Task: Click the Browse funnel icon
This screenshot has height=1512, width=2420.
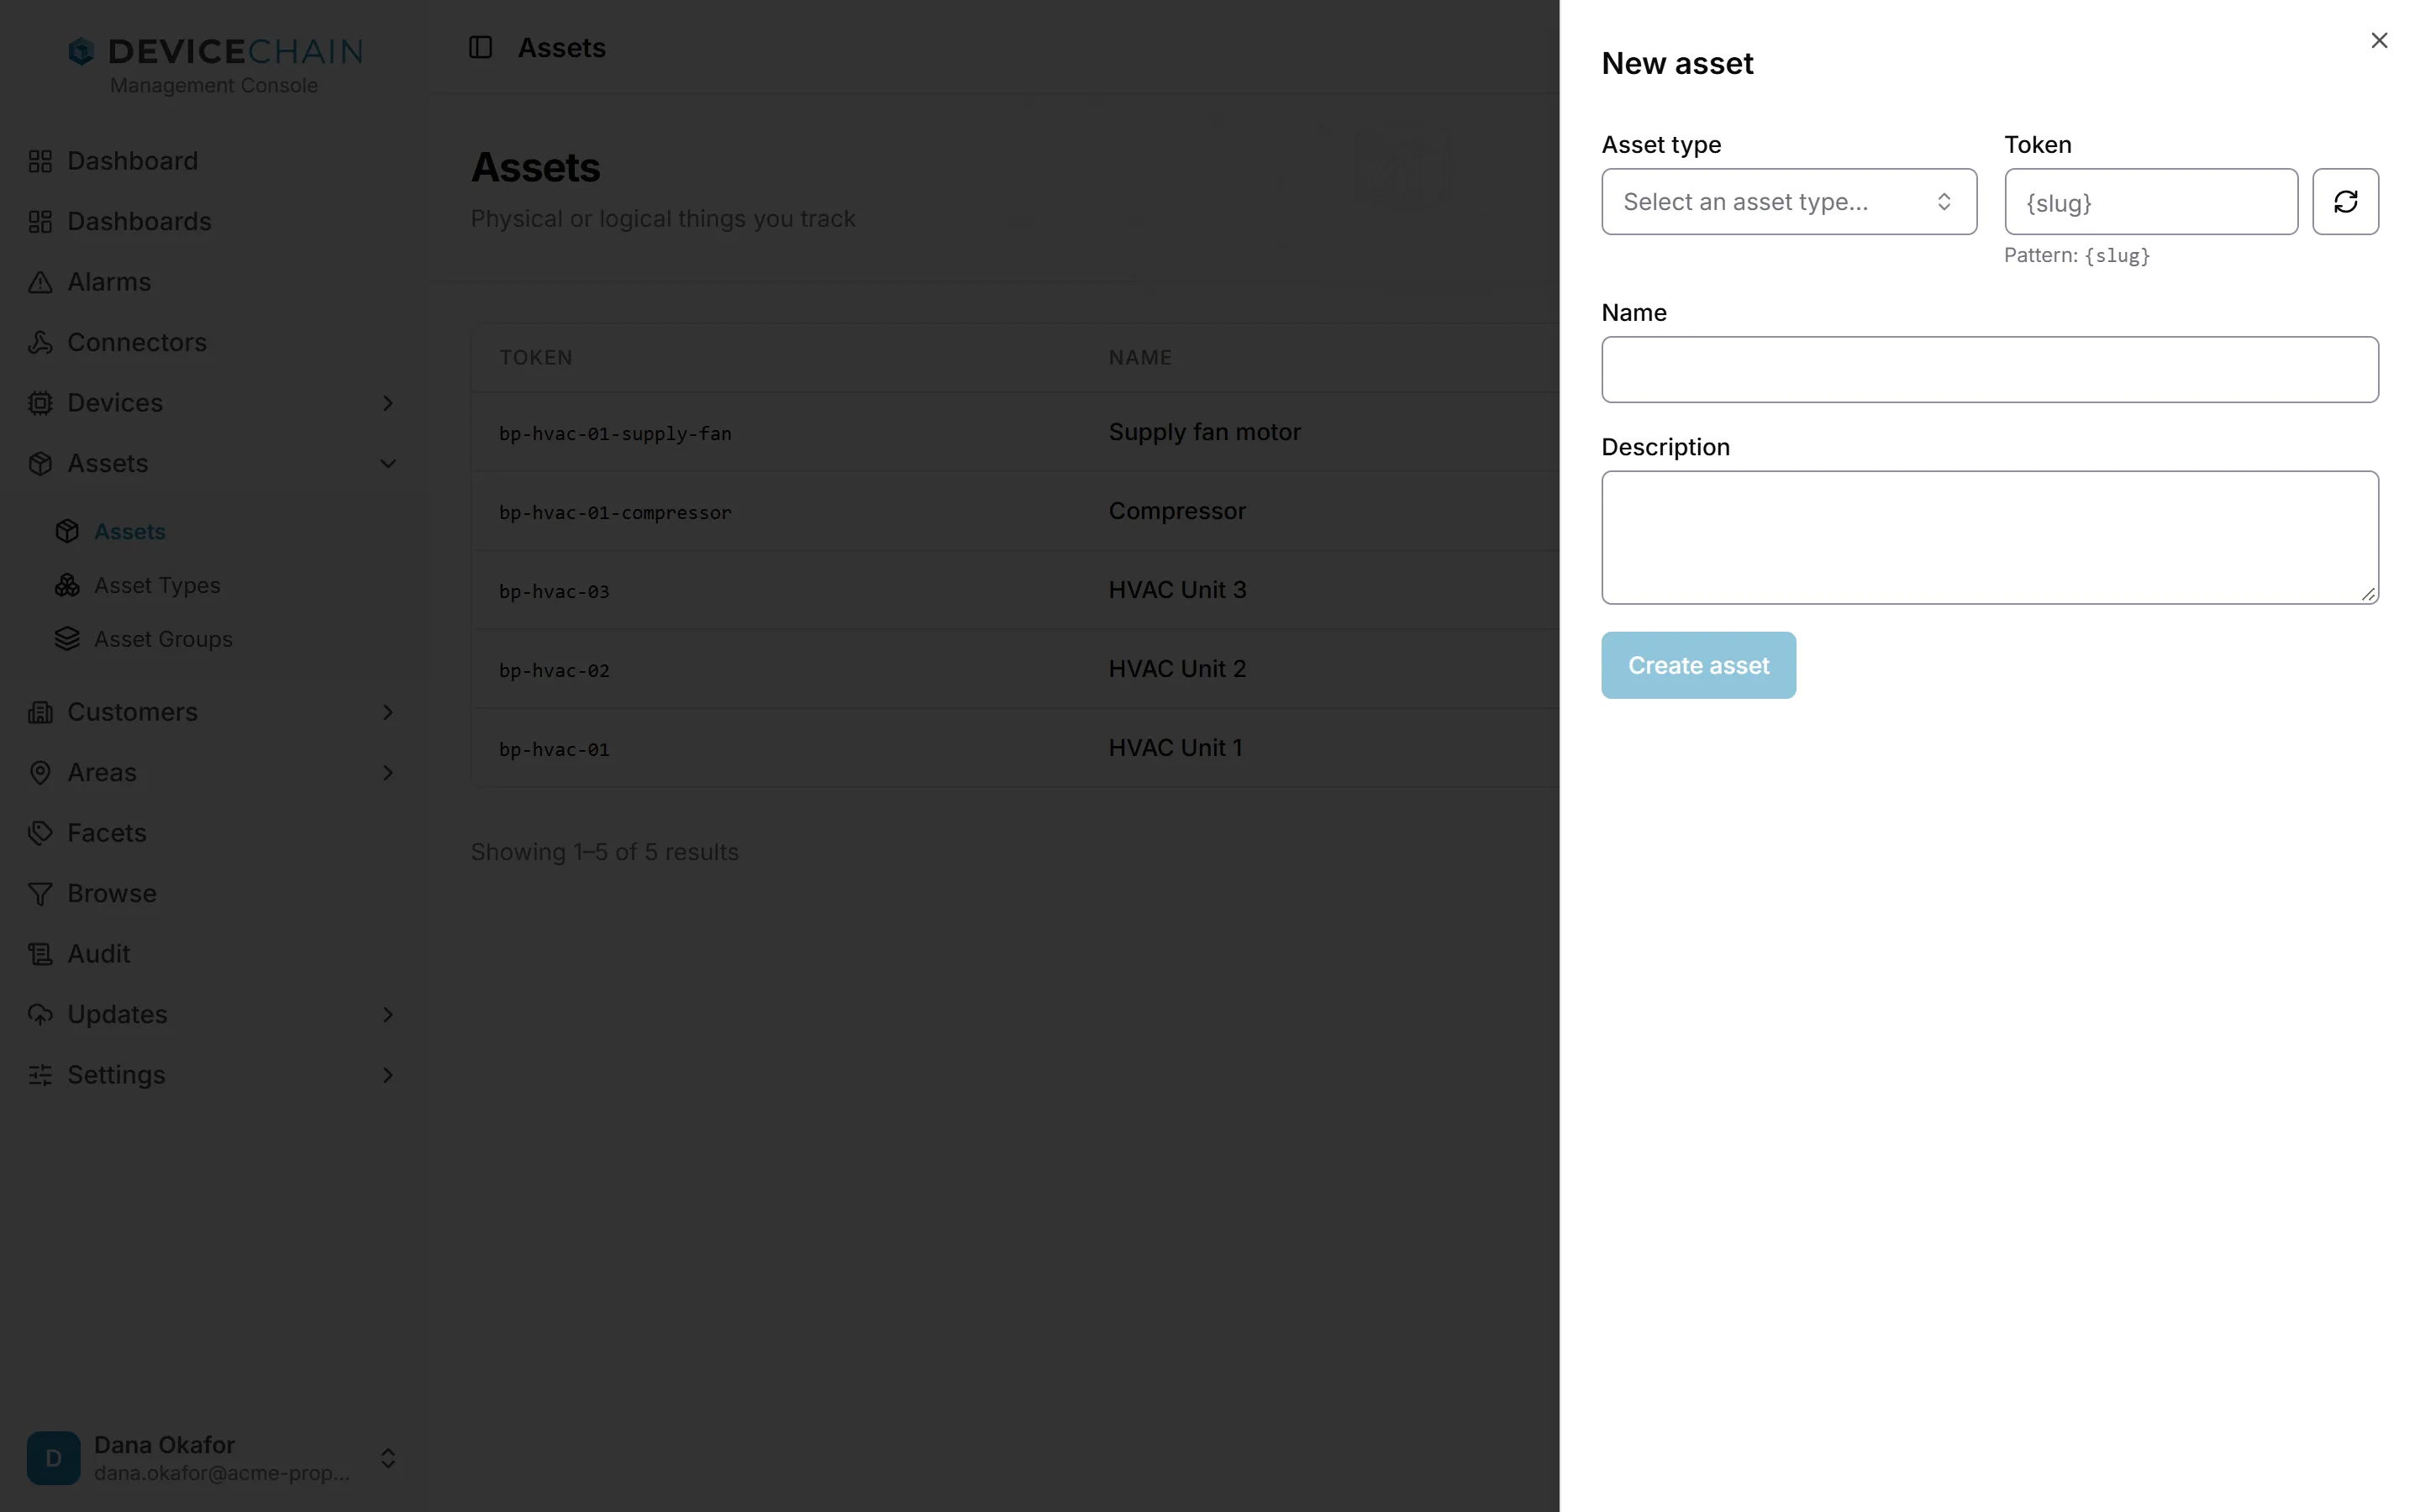Action: (40, 894)
